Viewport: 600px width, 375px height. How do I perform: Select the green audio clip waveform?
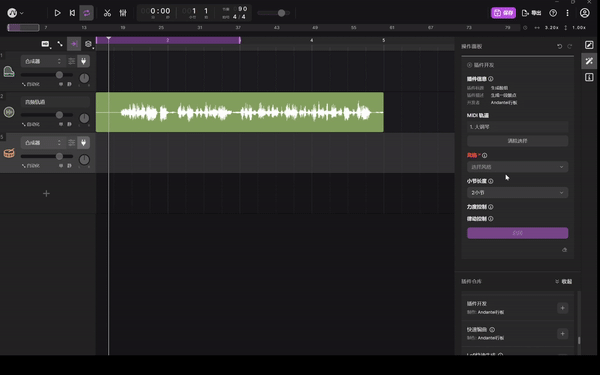click(x=240, y=112)
